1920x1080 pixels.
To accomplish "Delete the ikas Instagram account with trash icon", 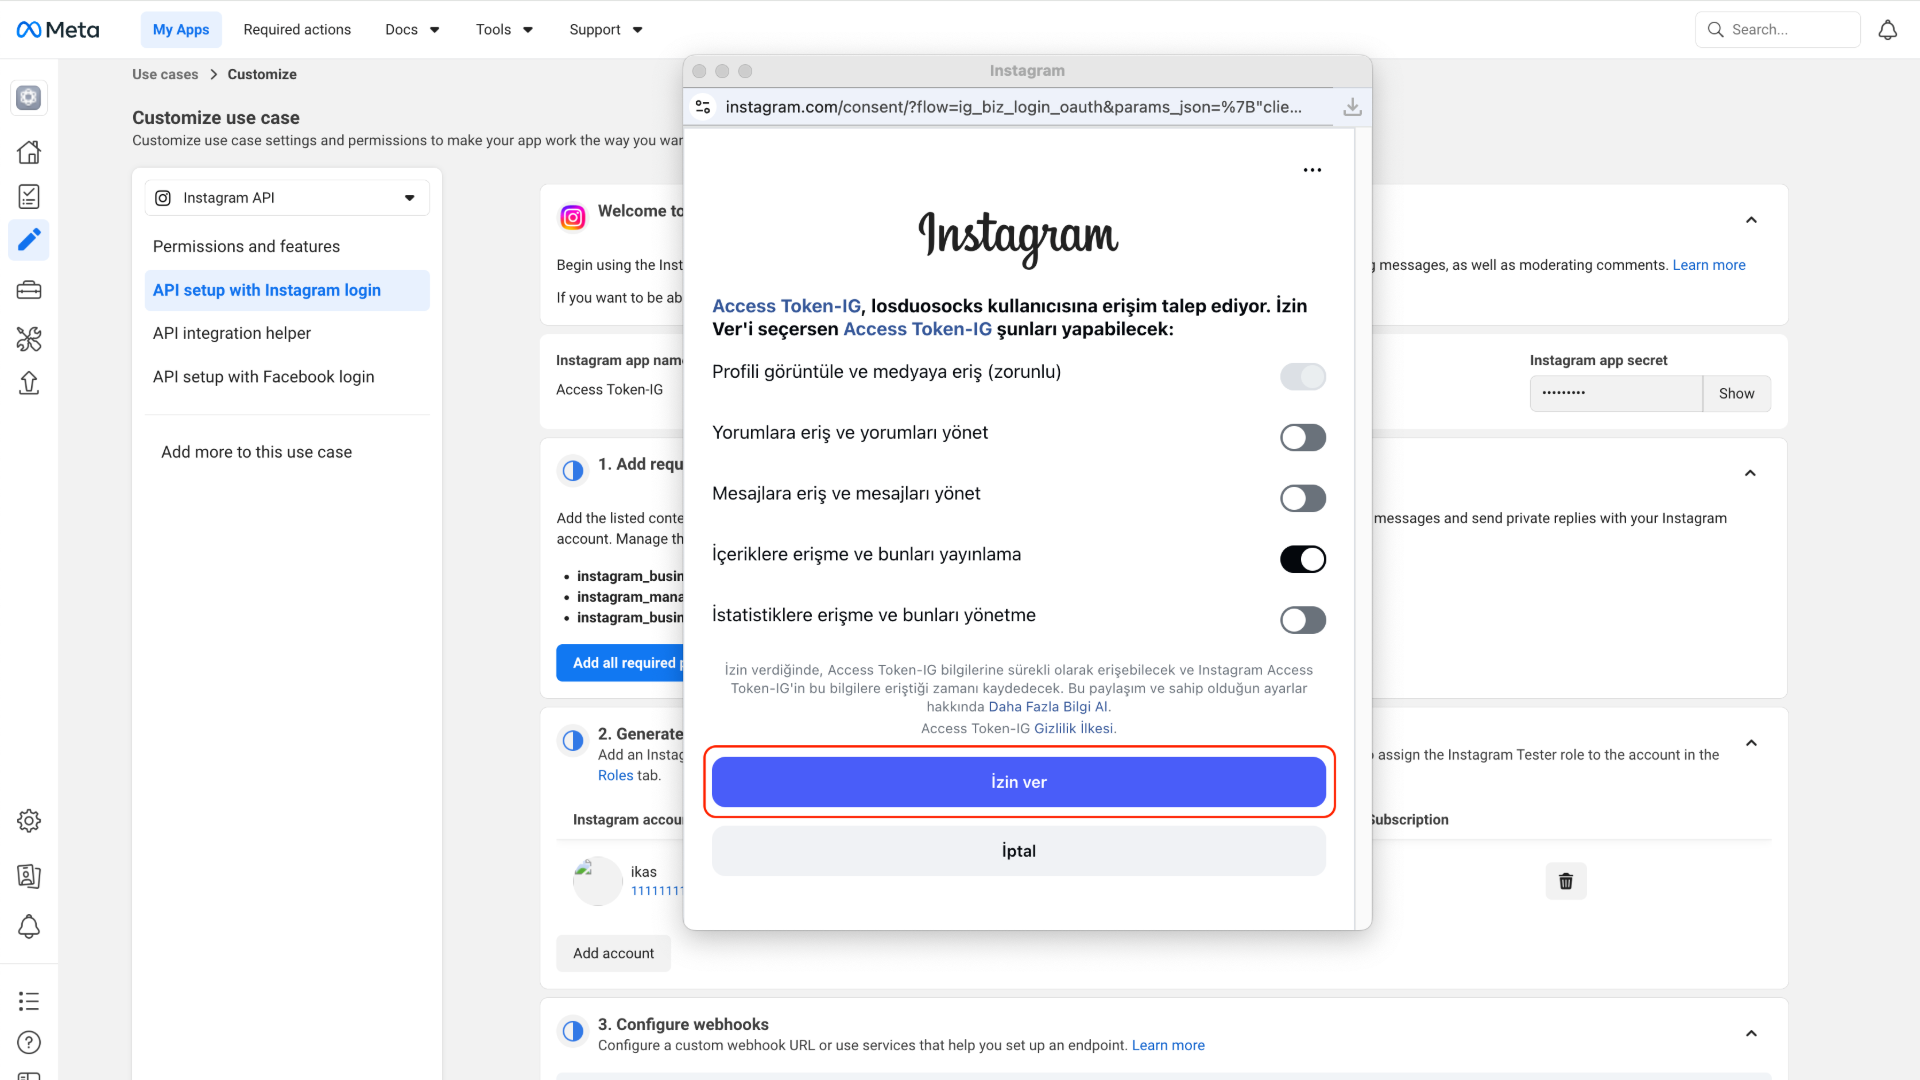I will pyautogui.click(x=1566, y=881).
